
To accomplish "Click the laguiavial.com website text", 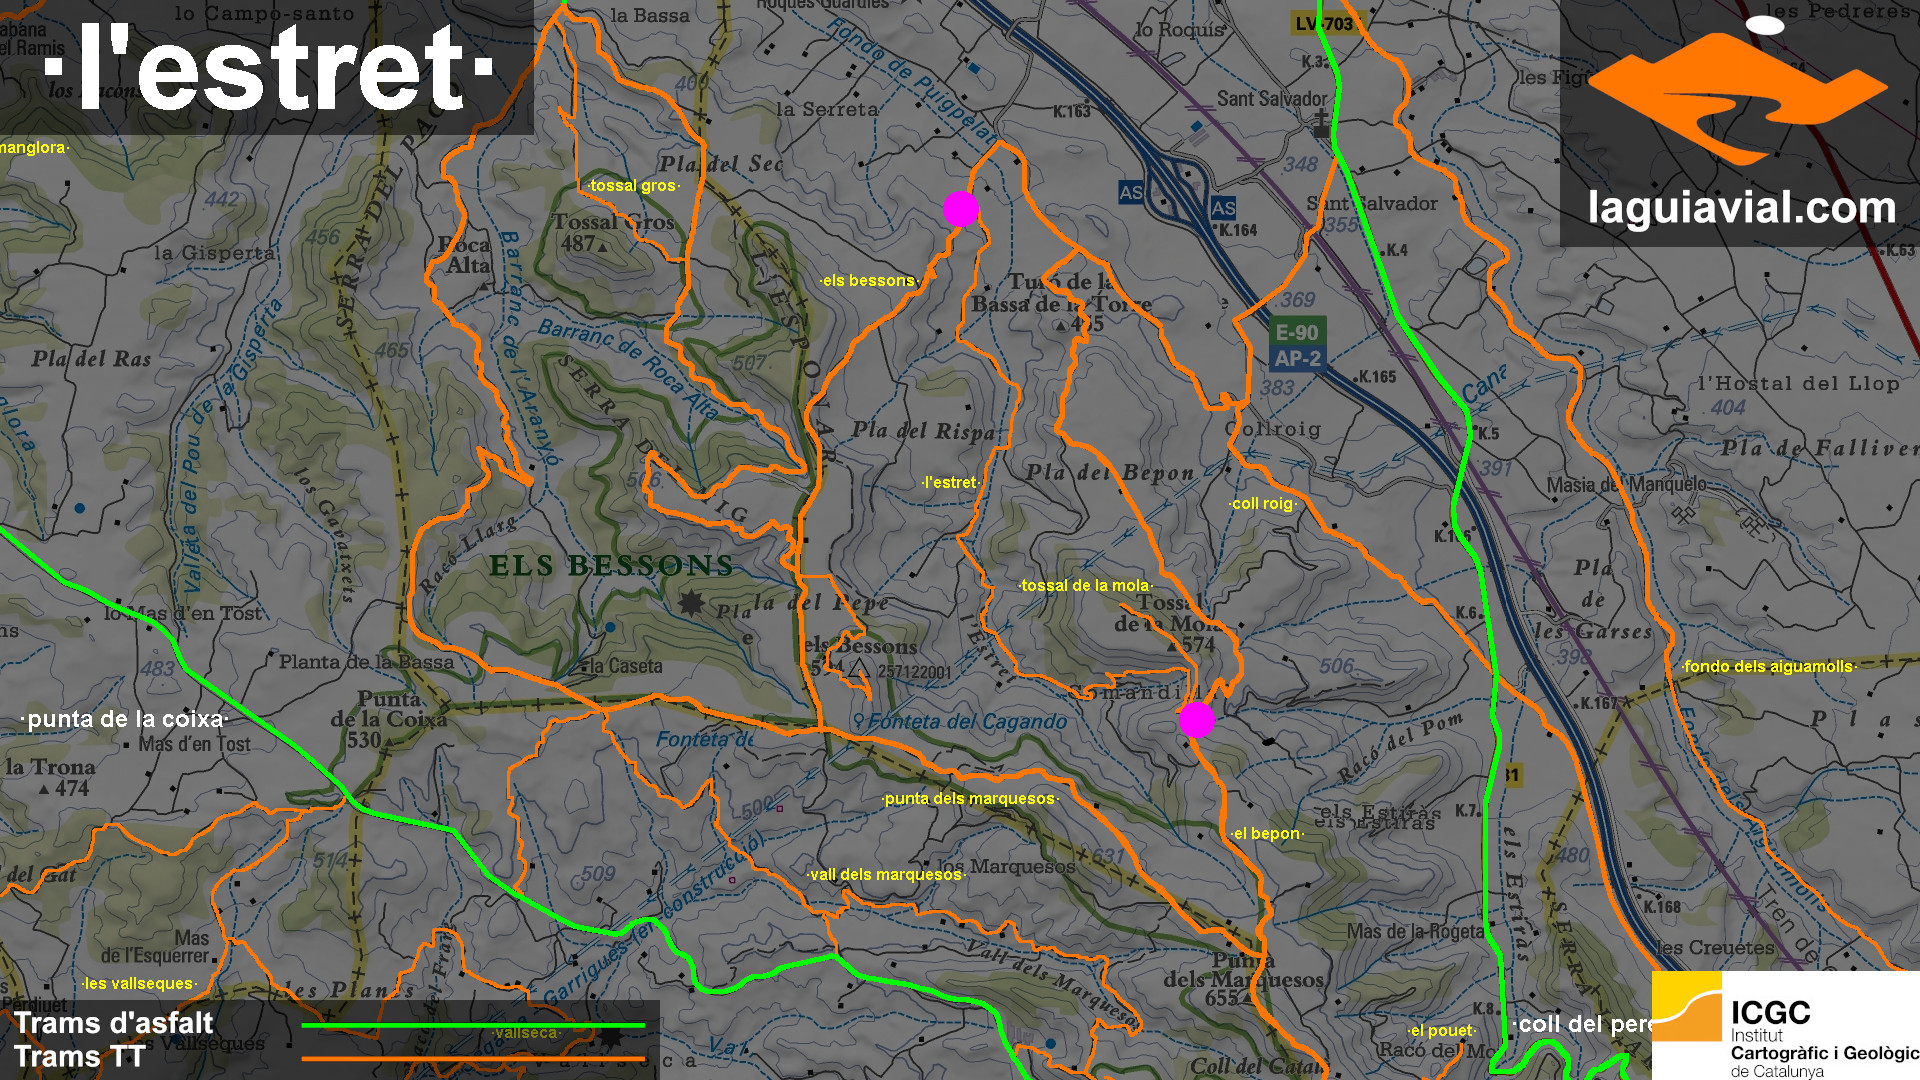I will pos(1741,208).
